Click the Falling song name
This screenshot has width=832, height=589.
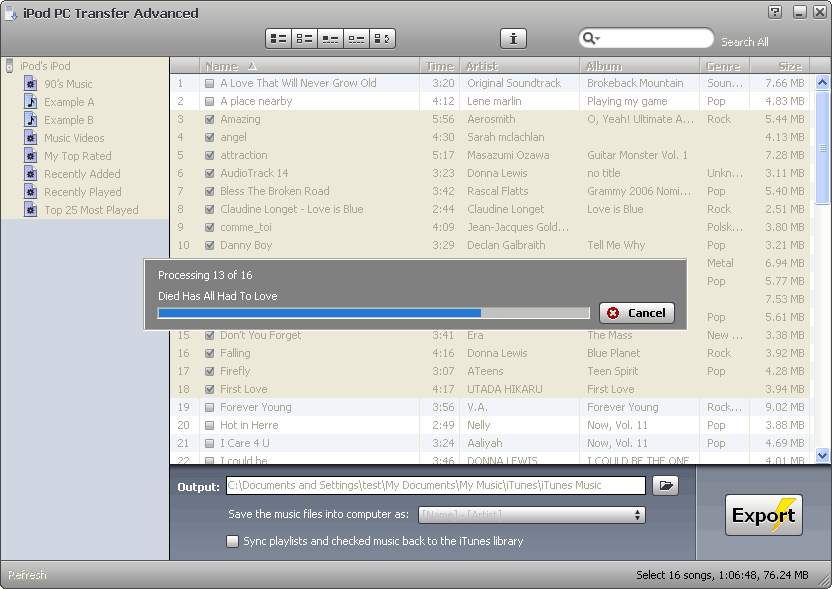(x=235, y=353)
